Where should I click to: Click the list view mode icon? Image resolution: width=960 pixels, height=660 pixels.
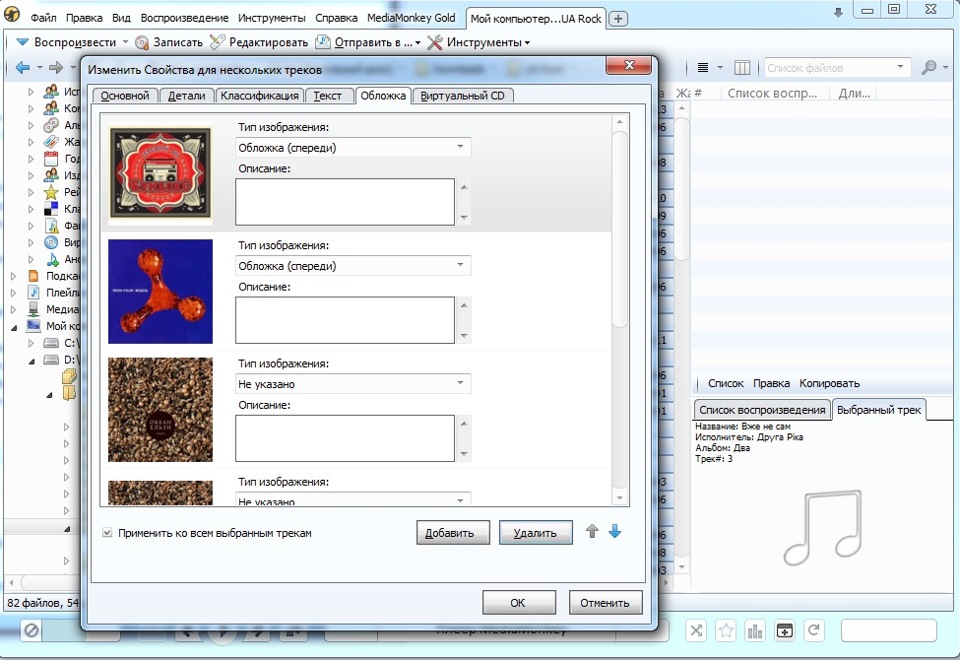click(703, 67)
